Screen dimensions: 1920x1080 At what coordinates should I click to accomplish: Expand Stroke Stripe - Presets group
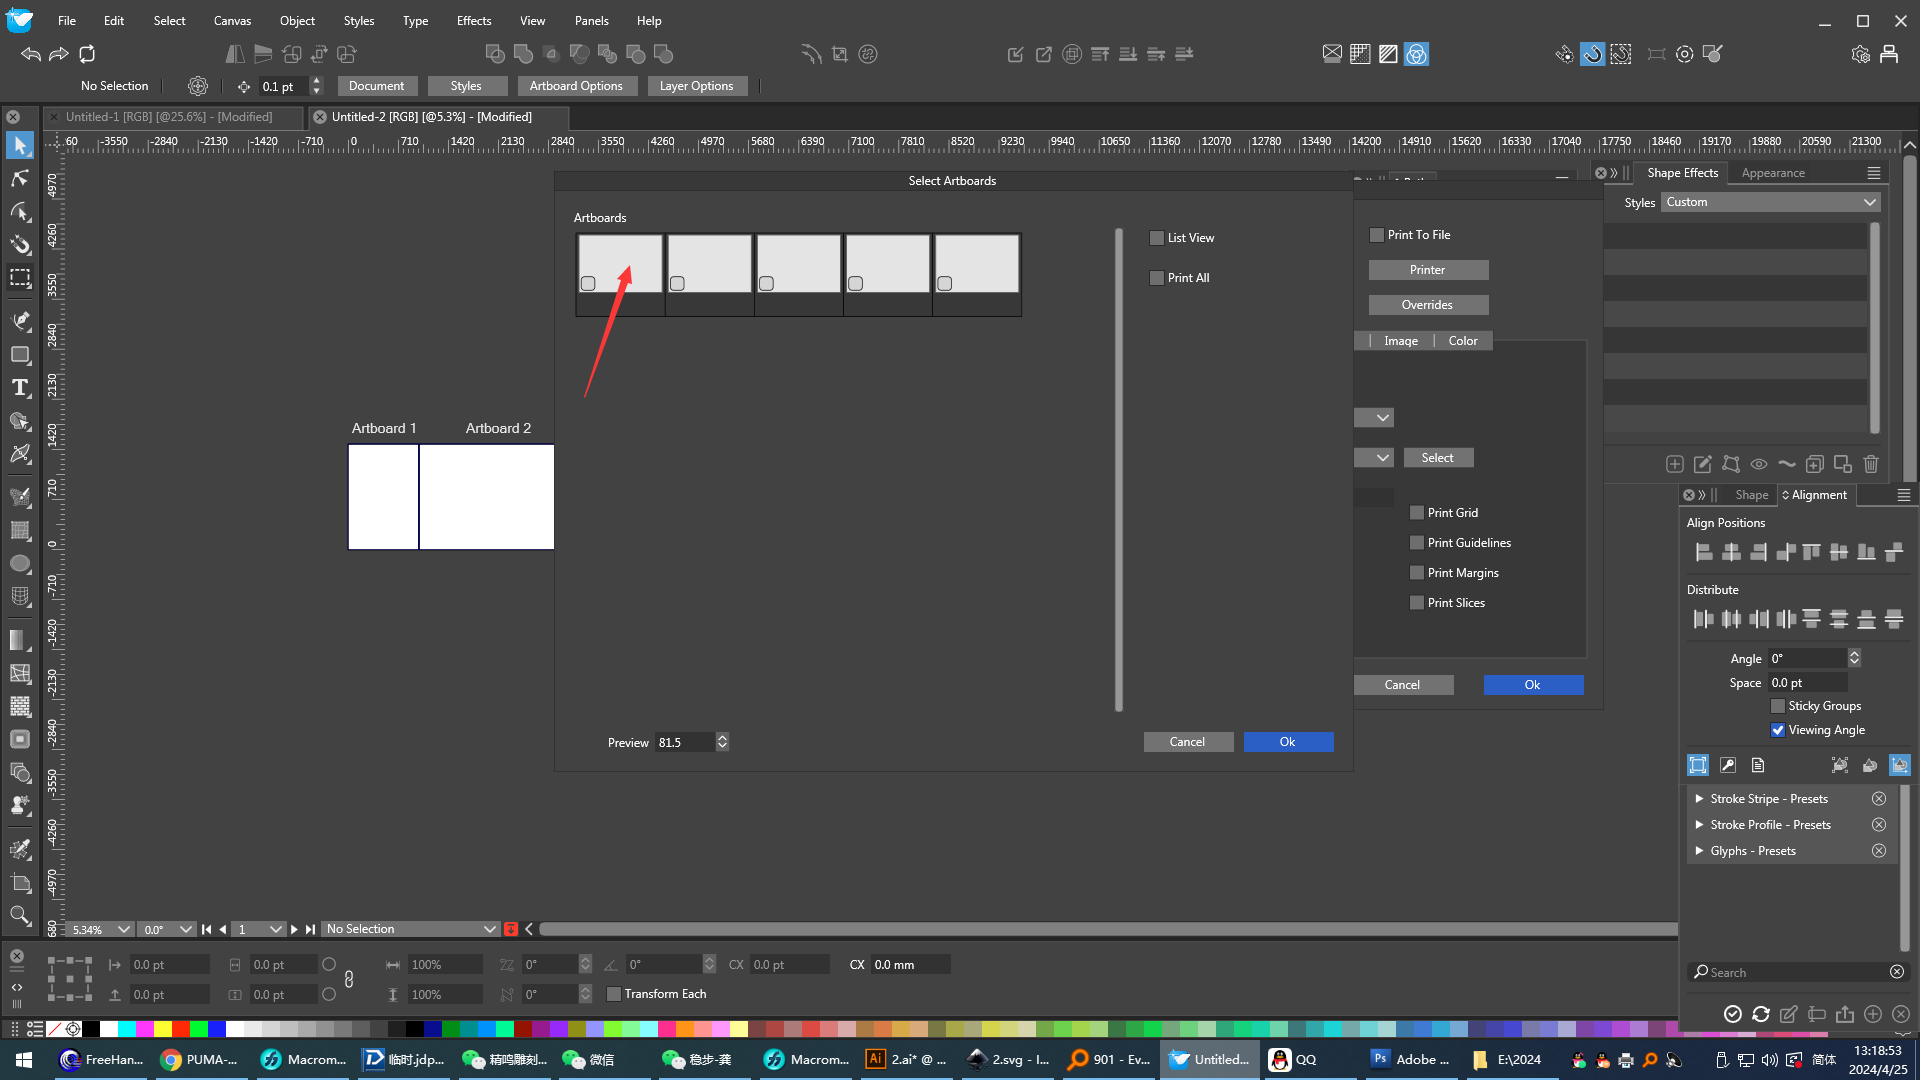click(x=1699, y=799)
